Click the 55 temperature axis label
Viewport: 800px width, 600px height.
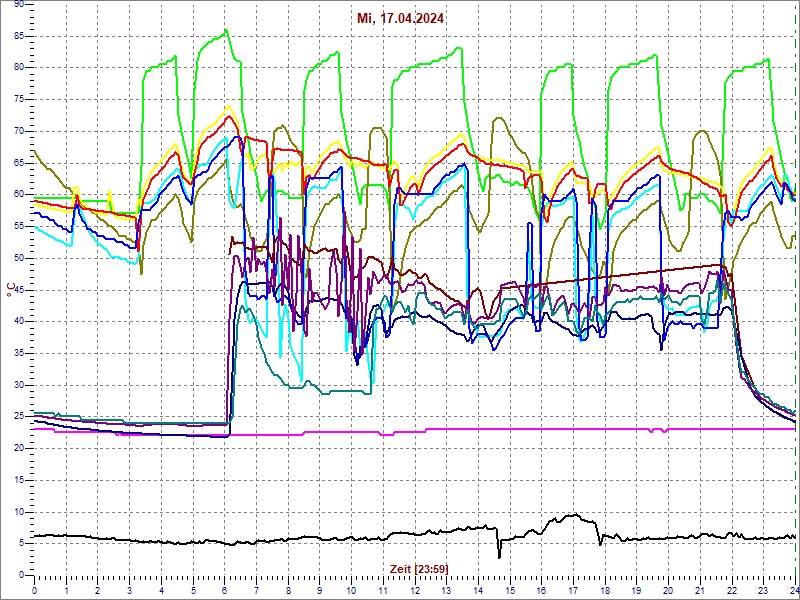(18, 227)
